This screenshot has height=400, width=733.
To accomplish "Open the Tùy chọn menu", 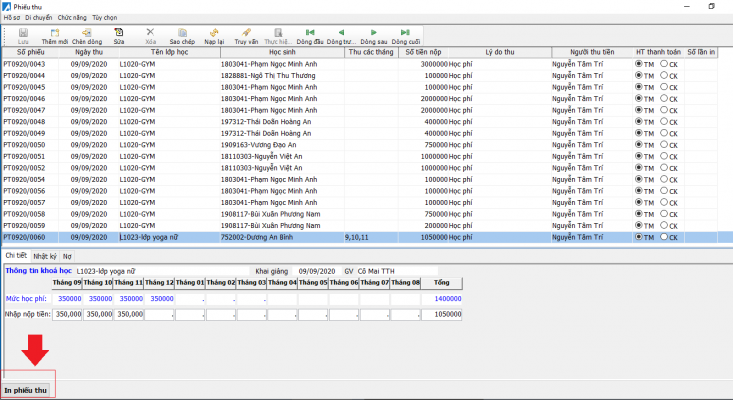I will click(x=105, y=18).
